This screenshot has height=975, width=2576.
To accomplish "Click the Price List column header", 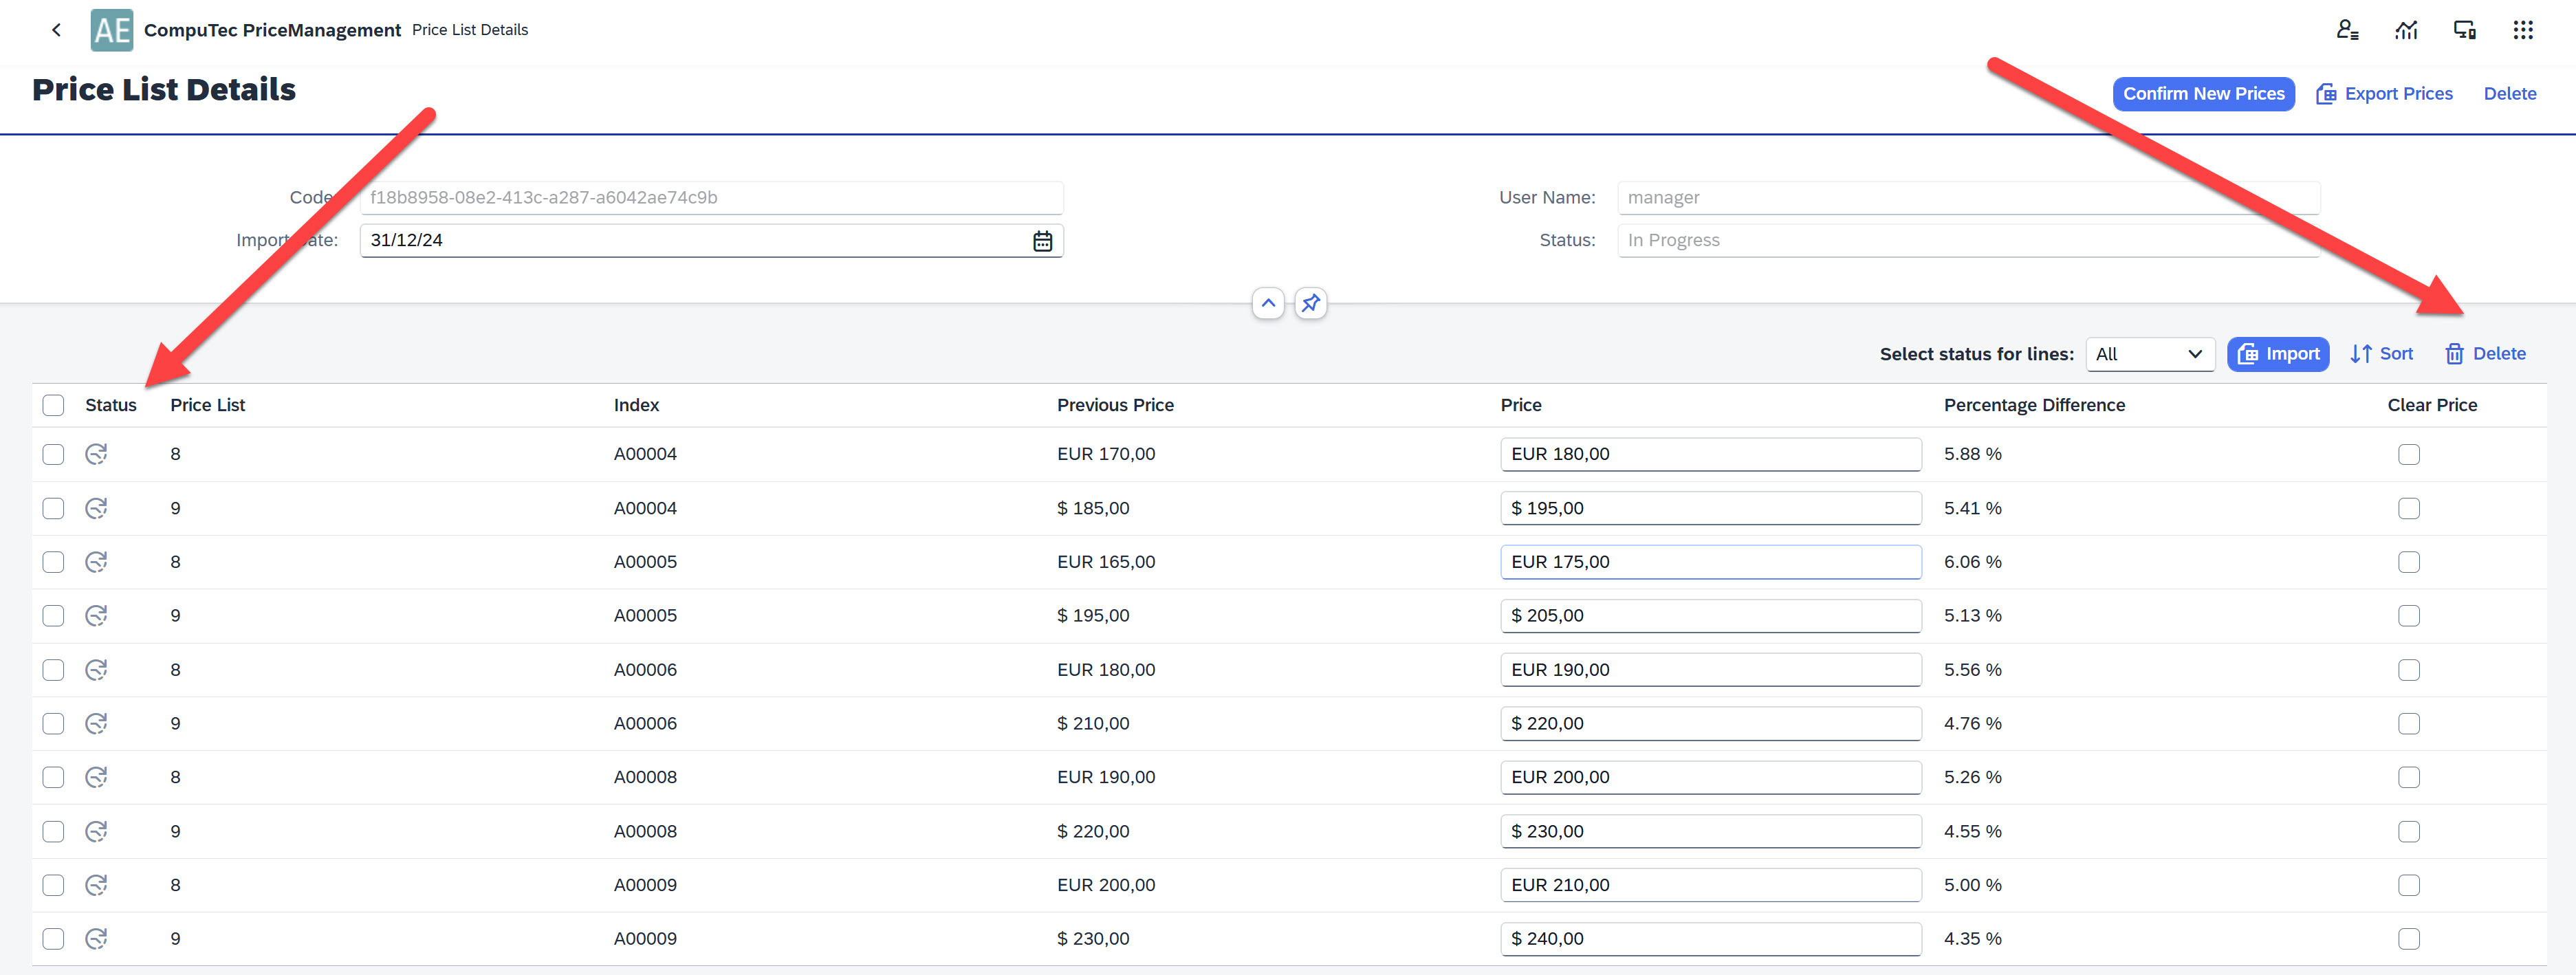I will 207,405.
